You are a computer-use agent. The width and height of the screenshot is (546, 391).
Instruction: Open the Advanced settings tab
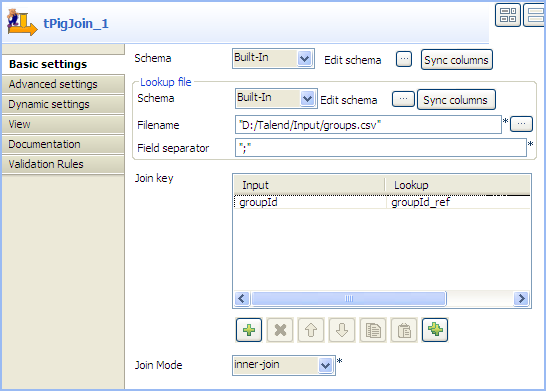coord(63,84)
